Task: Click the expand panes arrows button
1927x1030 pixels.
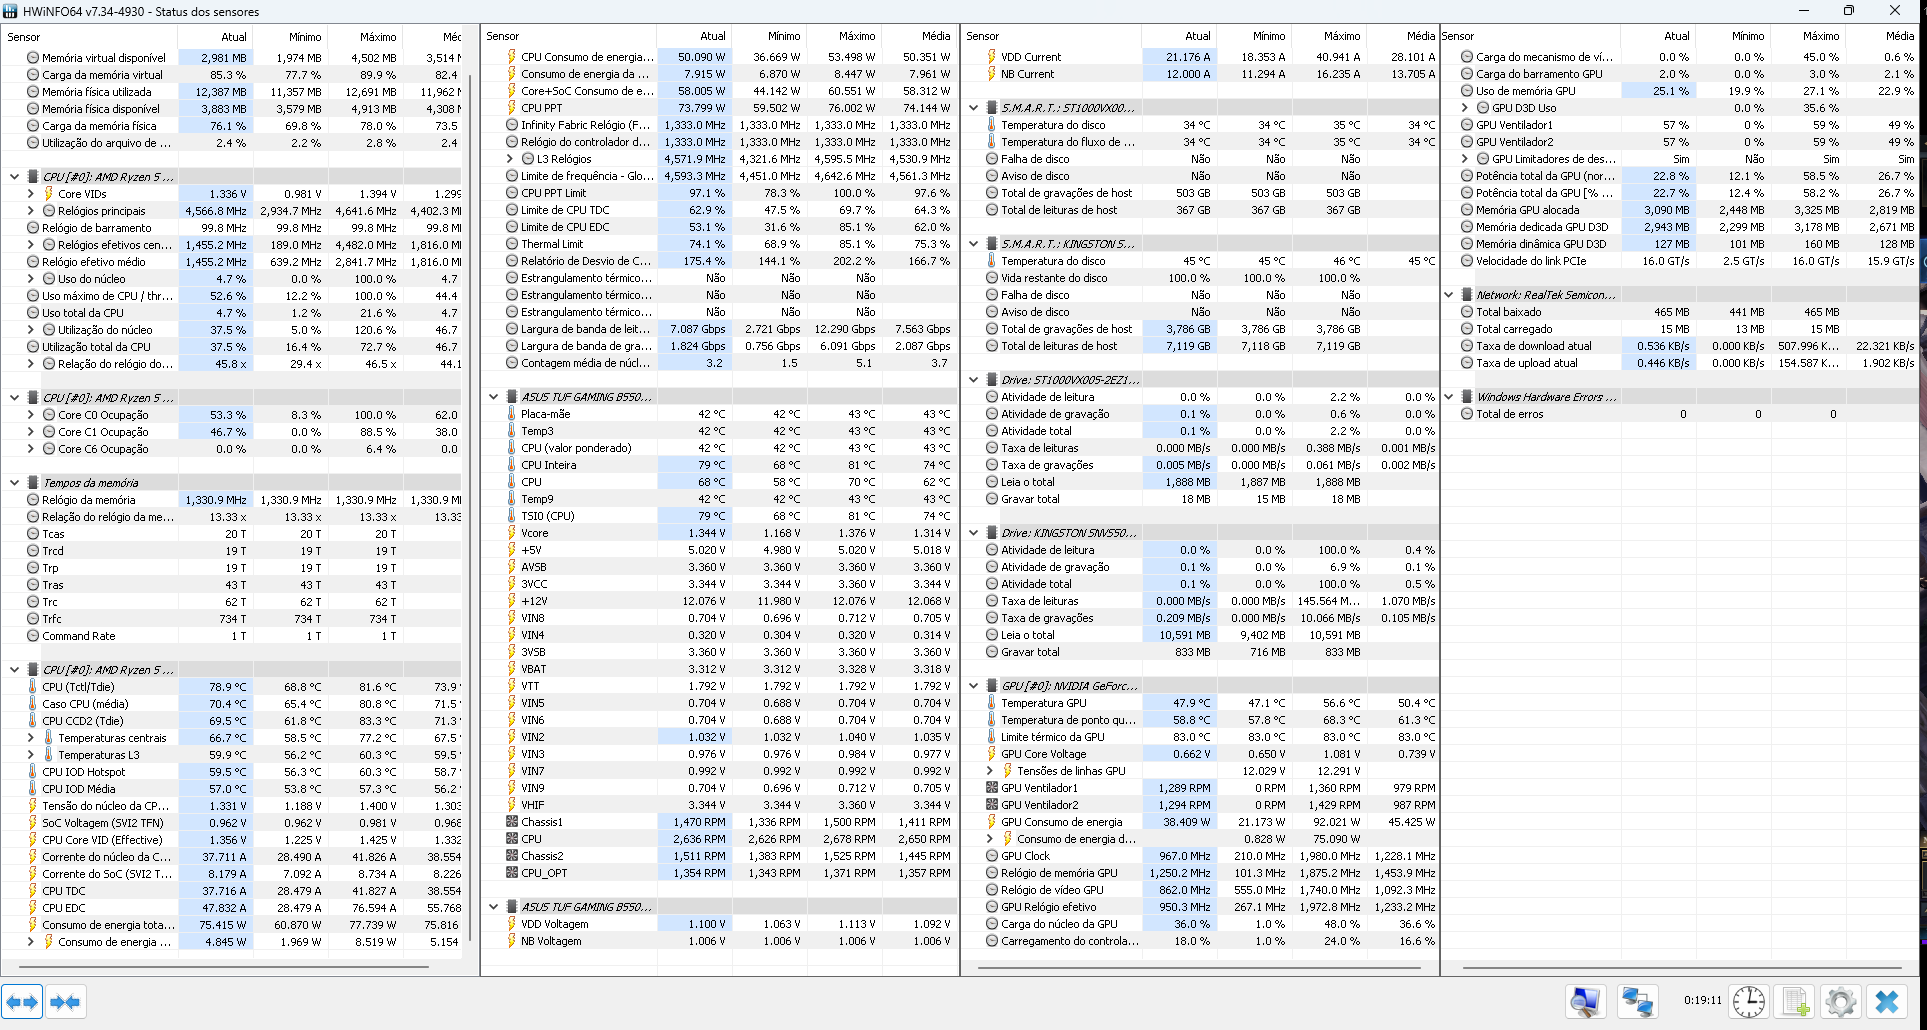Action: pyautogui.click(x=22, y=1001)
